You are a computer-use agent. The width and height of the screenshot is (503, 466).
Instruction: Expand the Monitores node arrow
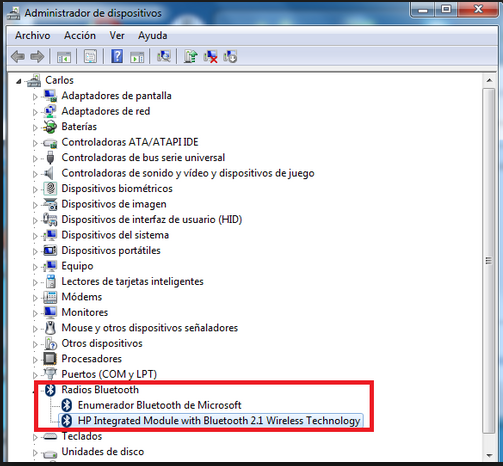35,313
